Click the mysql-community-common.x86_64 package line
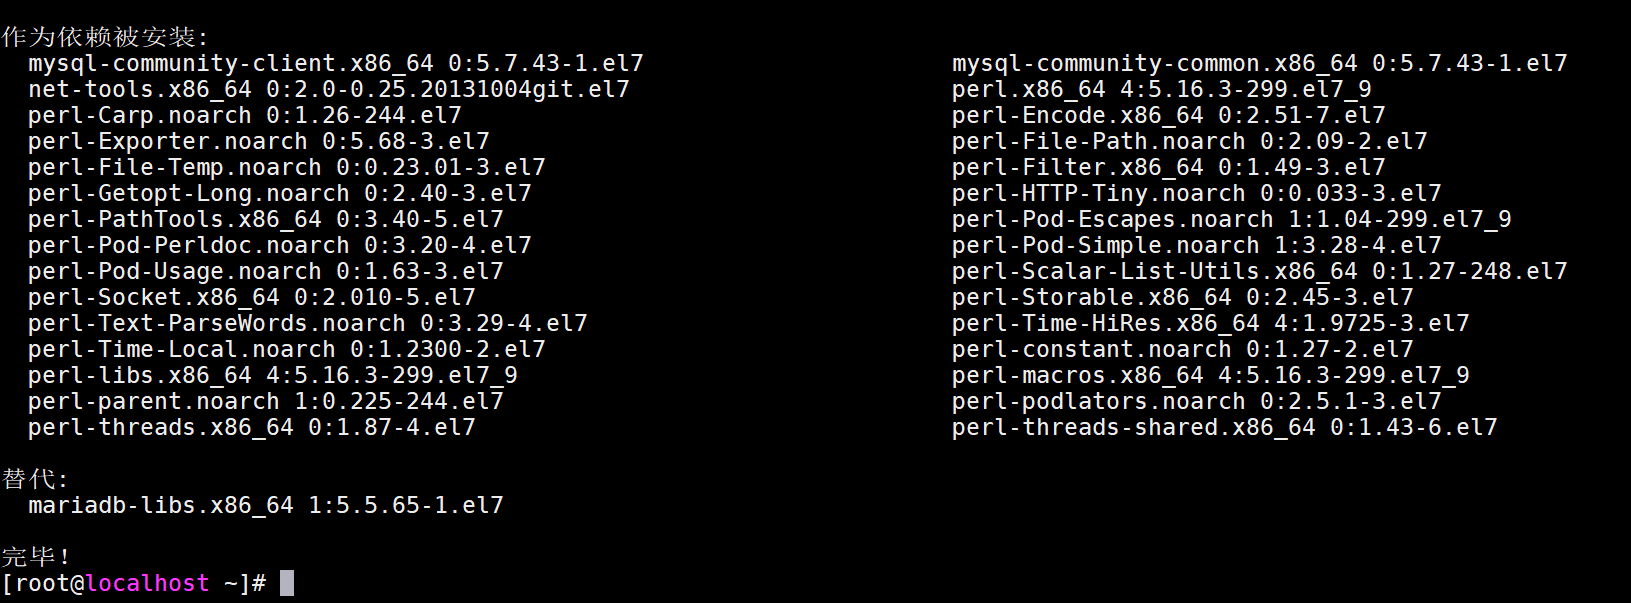The width and height of the screenshot is (1631, 603). pos(1260,63)
